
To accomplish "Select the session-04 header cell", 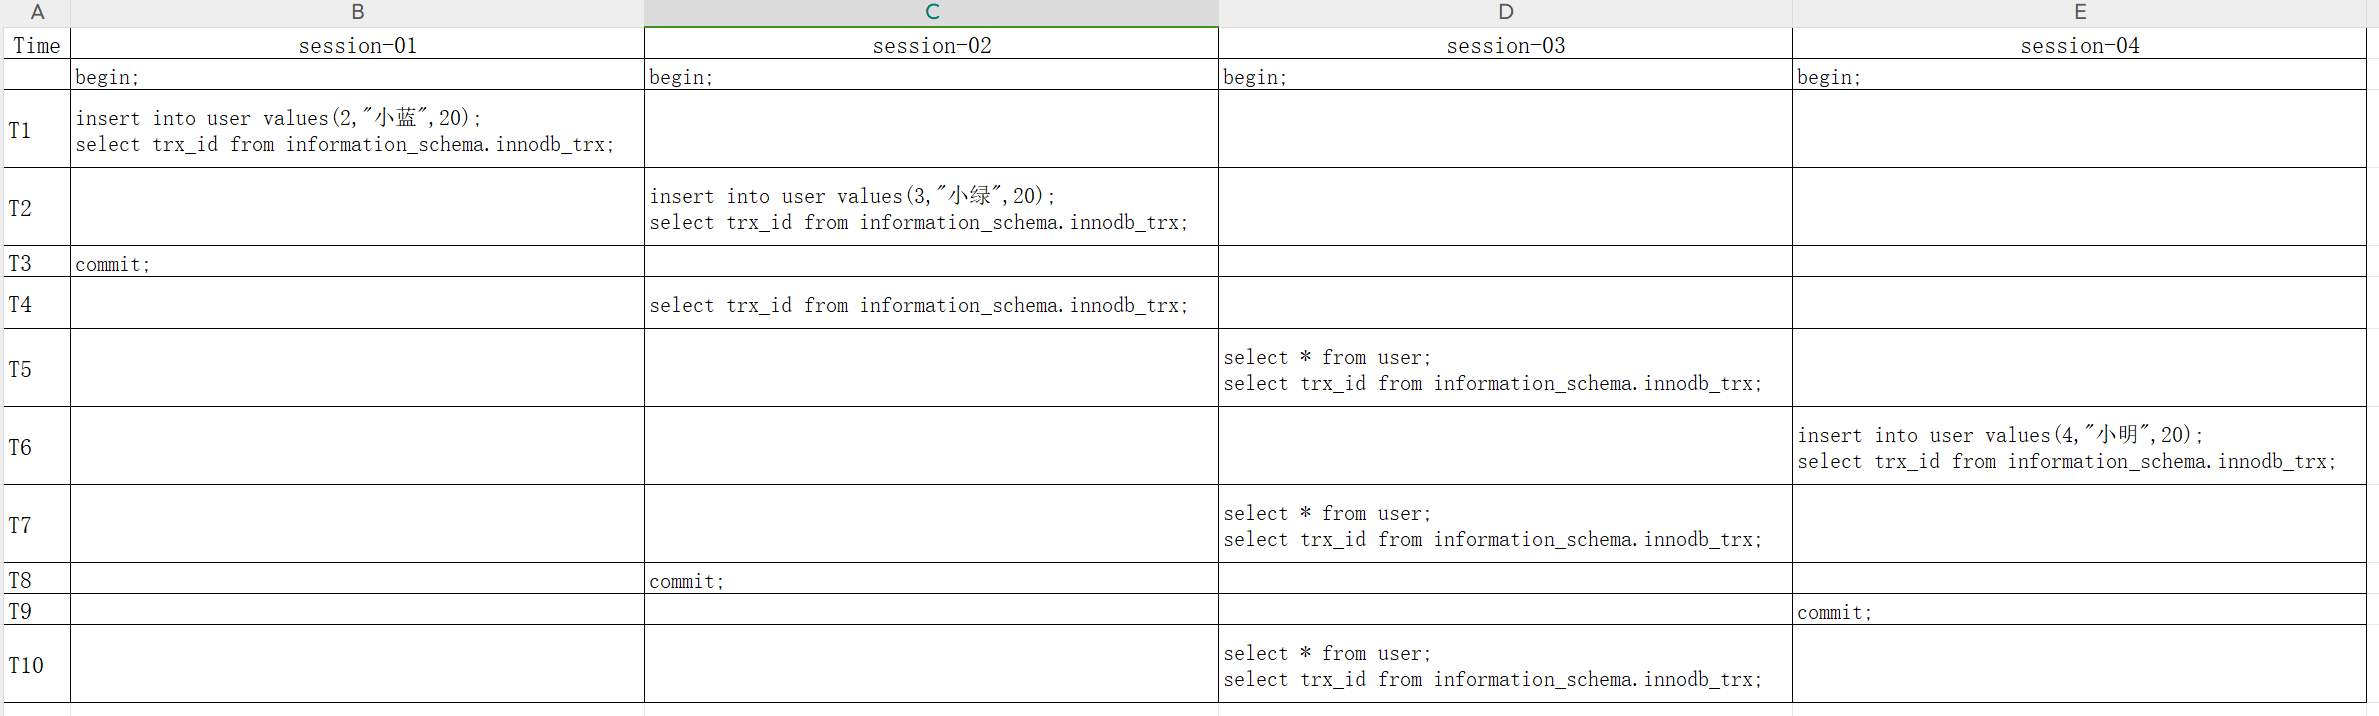I will [x=2079, y=45].
